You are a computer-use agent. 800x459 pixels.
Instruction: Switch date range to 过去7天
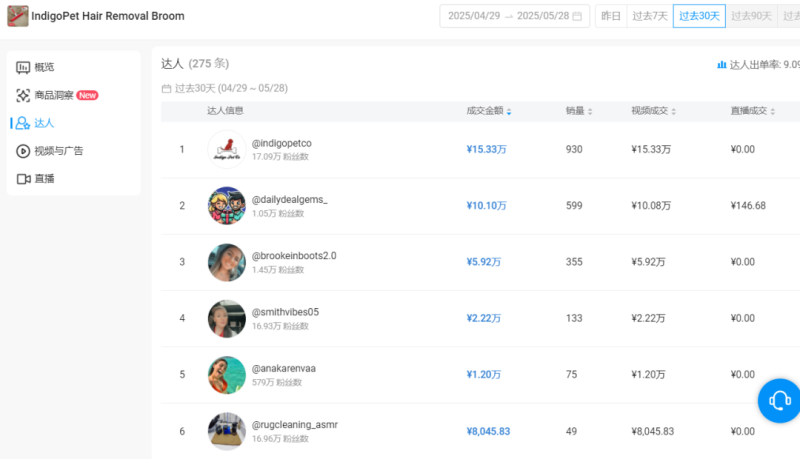[649, 16]
